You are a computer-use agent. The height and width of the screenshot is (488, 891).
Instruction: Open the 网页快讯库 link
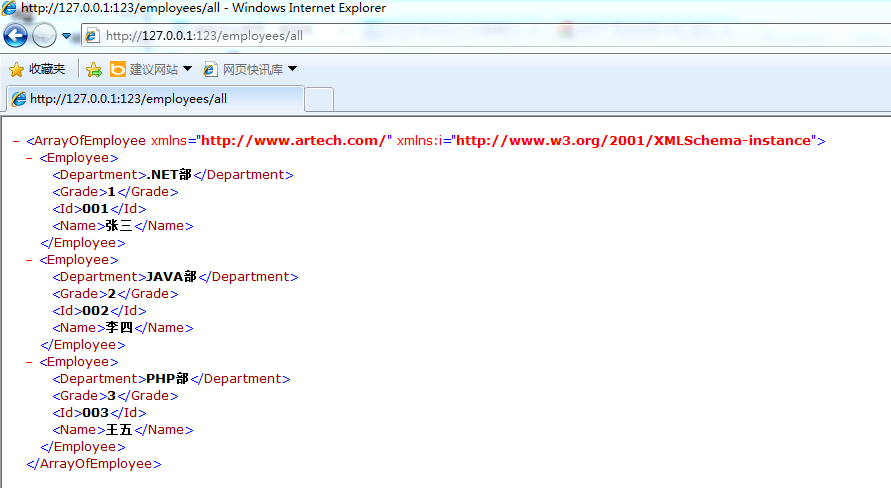point(252,69)
